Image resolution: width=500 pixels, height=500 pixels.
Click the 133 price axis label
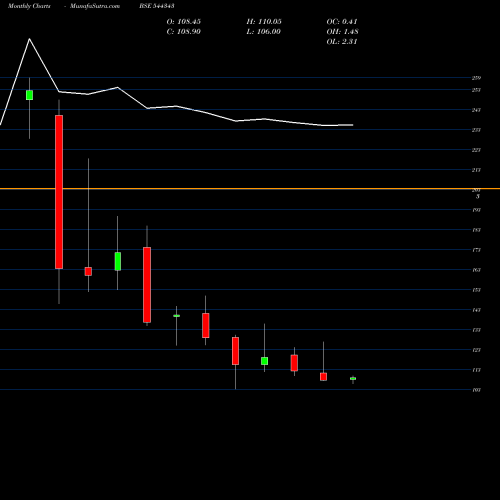coord(476,330)
